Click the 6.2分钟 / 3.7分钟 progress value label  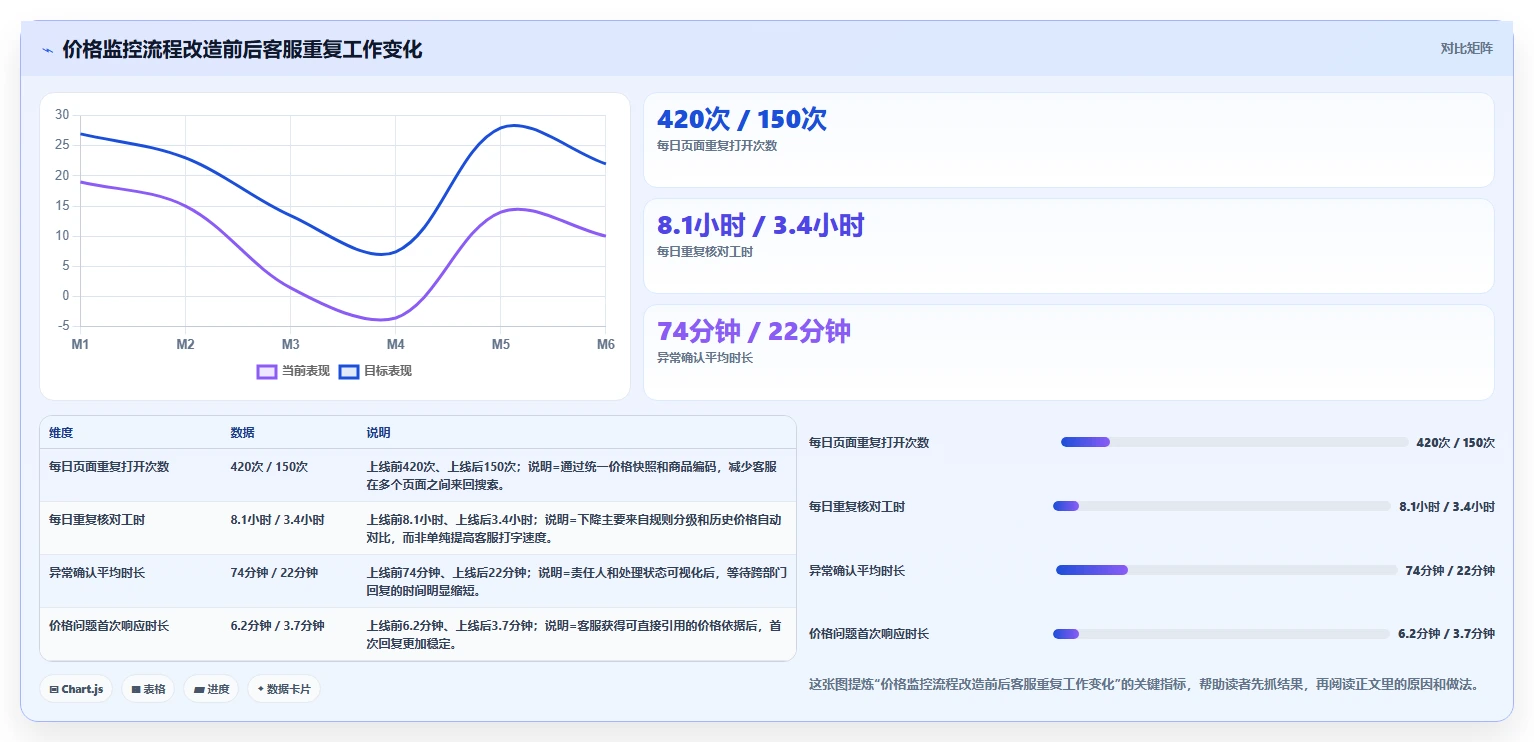[x=1446, y=634]
